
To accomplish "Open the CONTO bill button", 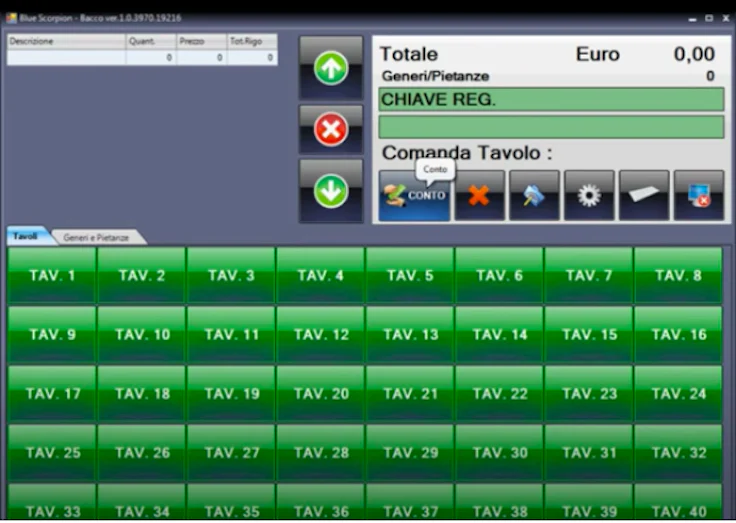I will click(414, 195).
